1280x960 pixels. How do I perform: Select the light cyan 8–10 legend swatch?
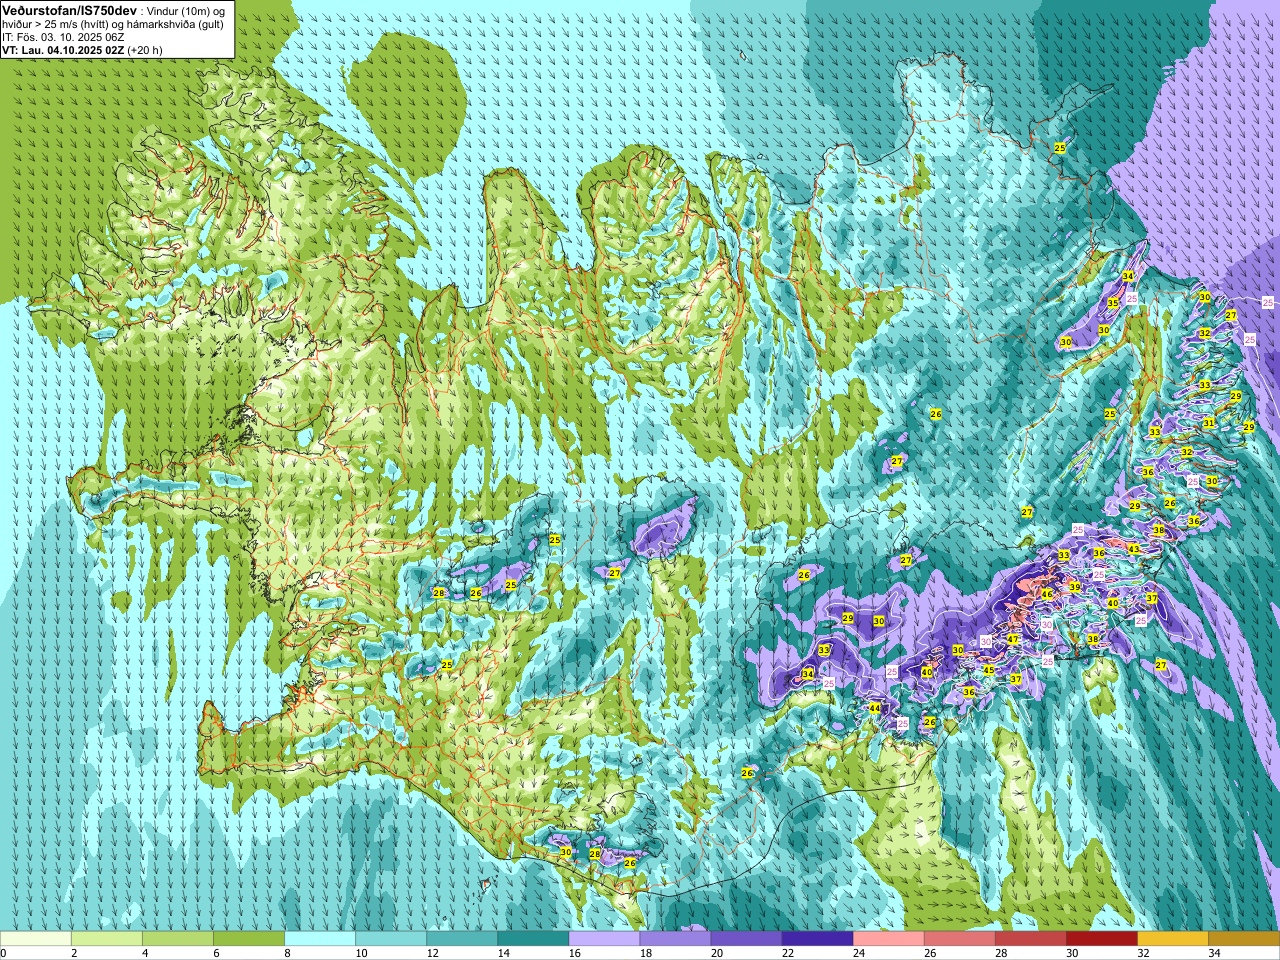pos(319,939)
